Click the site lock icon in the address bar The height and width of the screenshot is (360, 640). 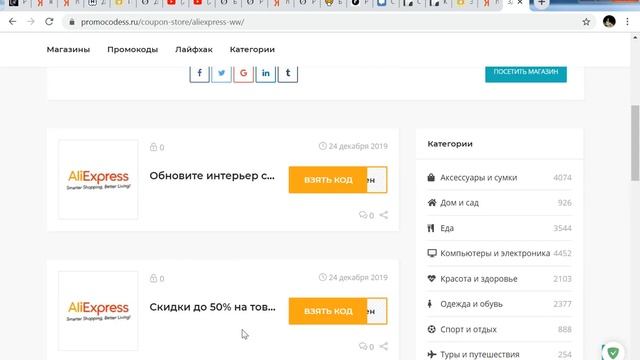tap(72, 22)
